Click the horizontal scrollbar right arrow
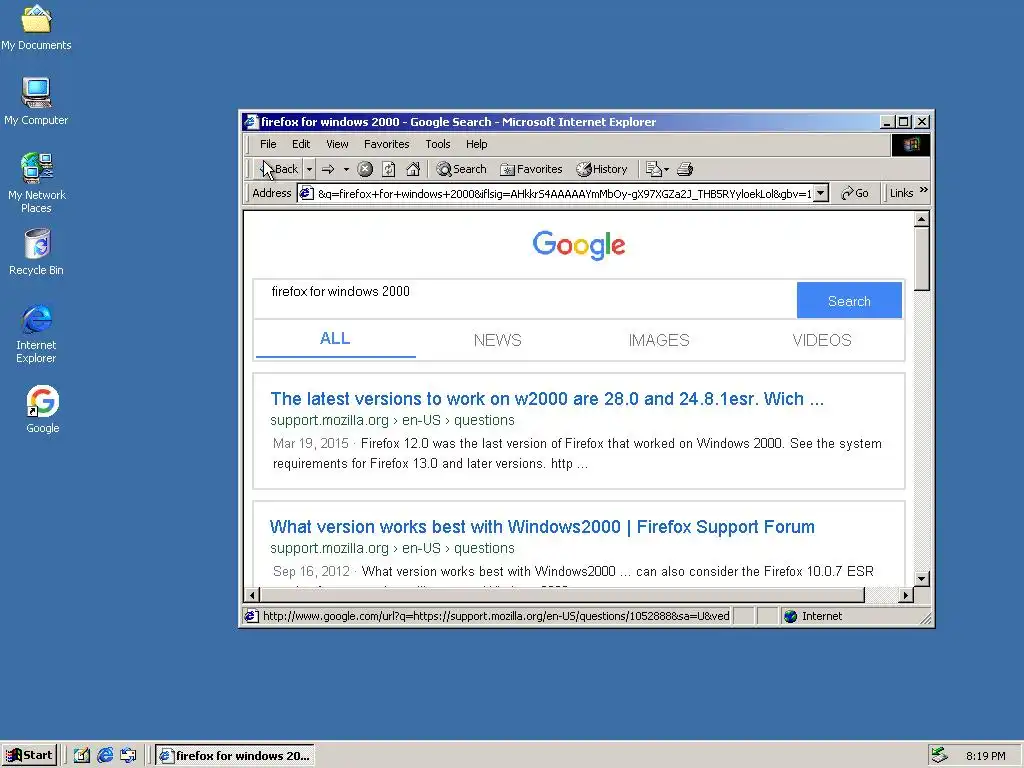The image size is (1024, 768). point(905,595)
